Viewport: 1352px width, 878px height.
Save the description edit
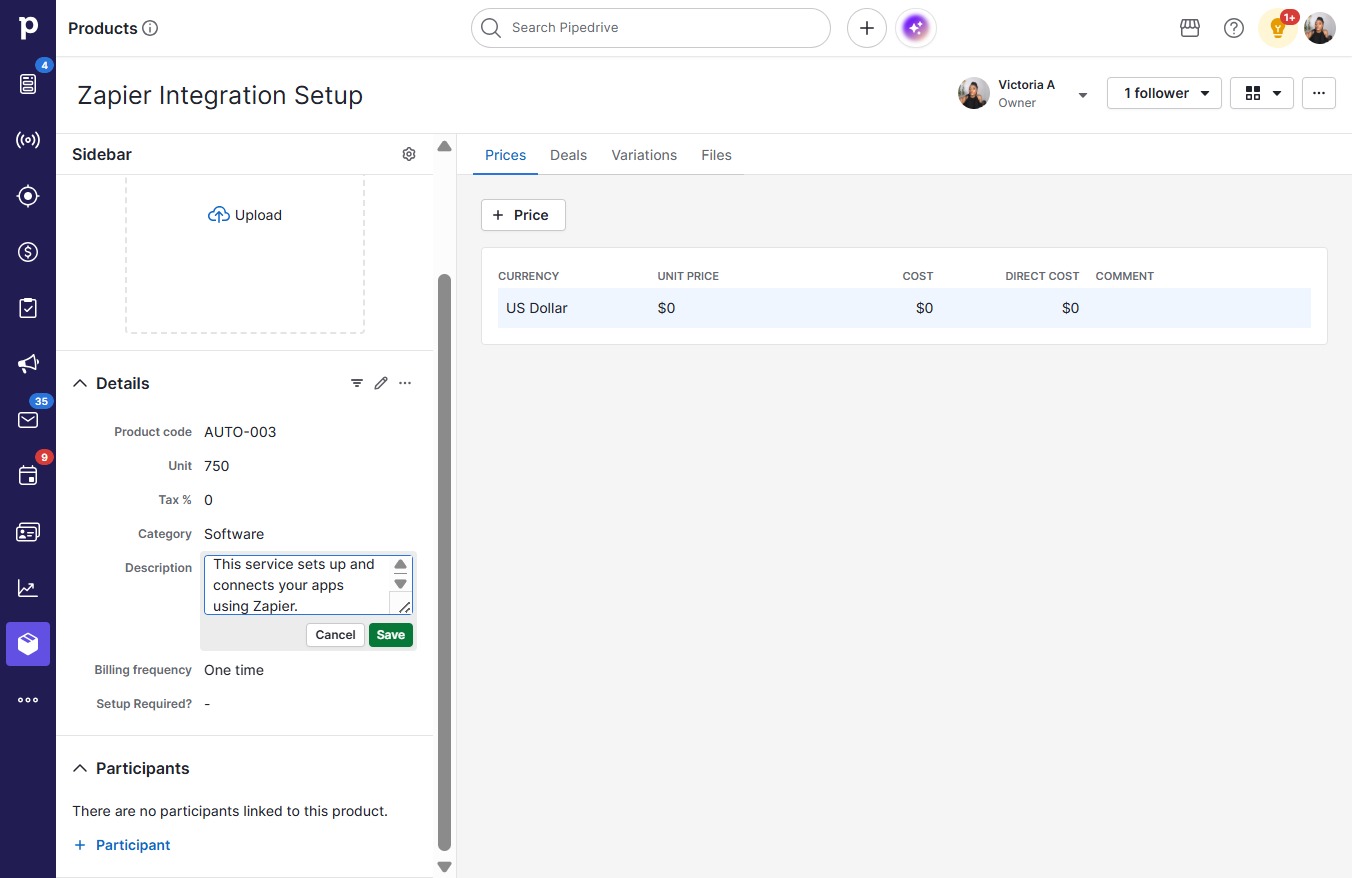391,635
